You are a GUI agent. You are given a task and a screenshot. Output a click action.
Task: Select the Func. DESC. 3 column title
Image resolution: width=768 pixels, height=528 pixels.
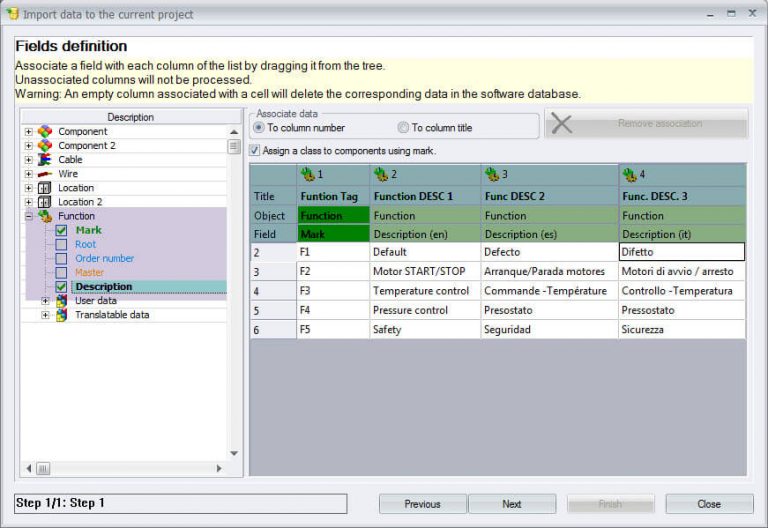click(x=683, y=196)
